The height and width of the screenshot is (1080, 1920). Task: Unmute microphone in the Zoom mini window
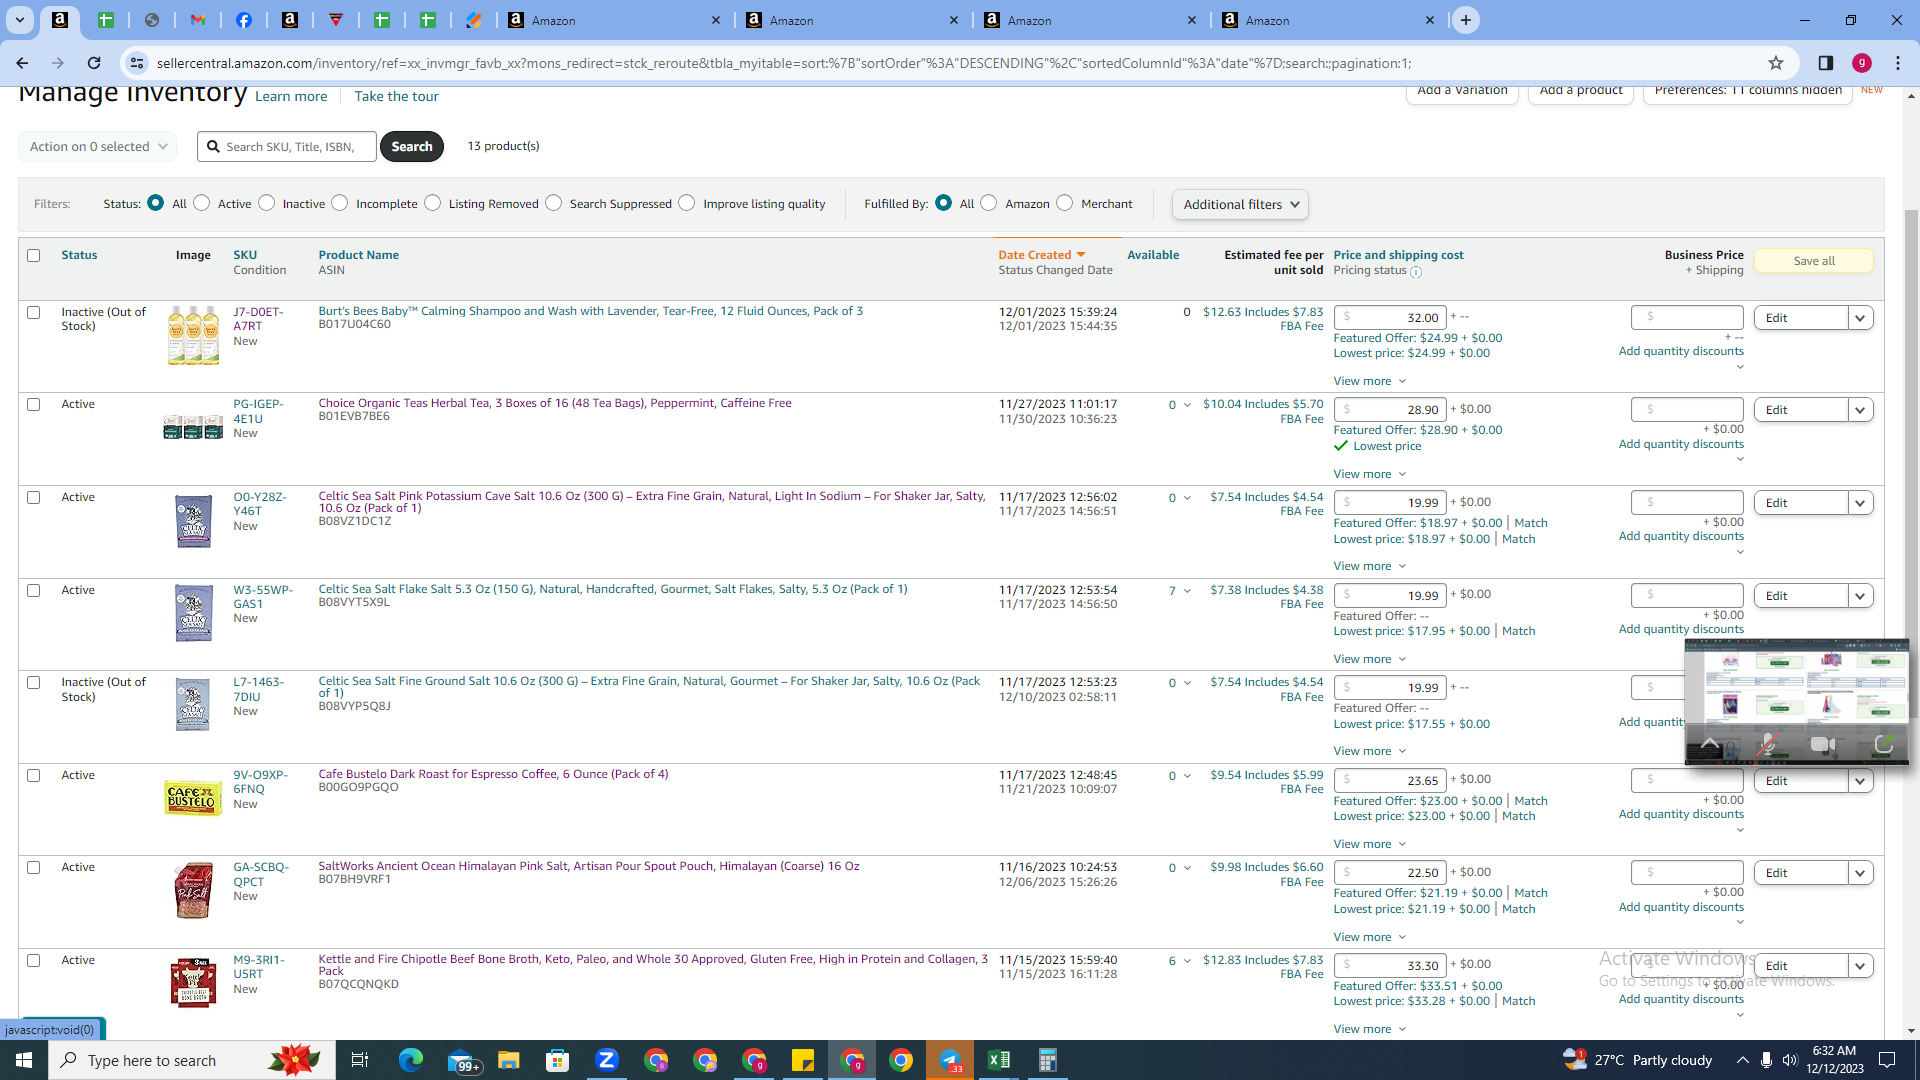click(x=1767, y=744)
